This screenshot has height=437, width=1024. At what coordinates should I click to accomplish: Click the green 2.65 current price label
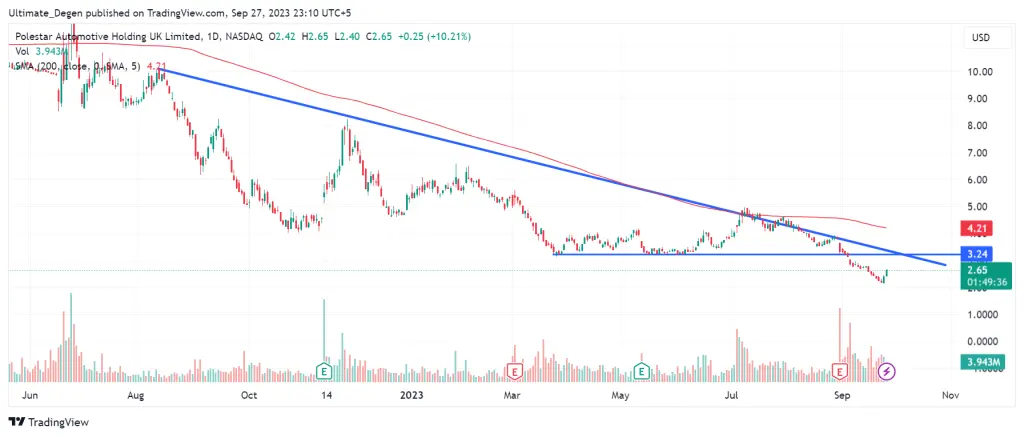click(986, 276)
